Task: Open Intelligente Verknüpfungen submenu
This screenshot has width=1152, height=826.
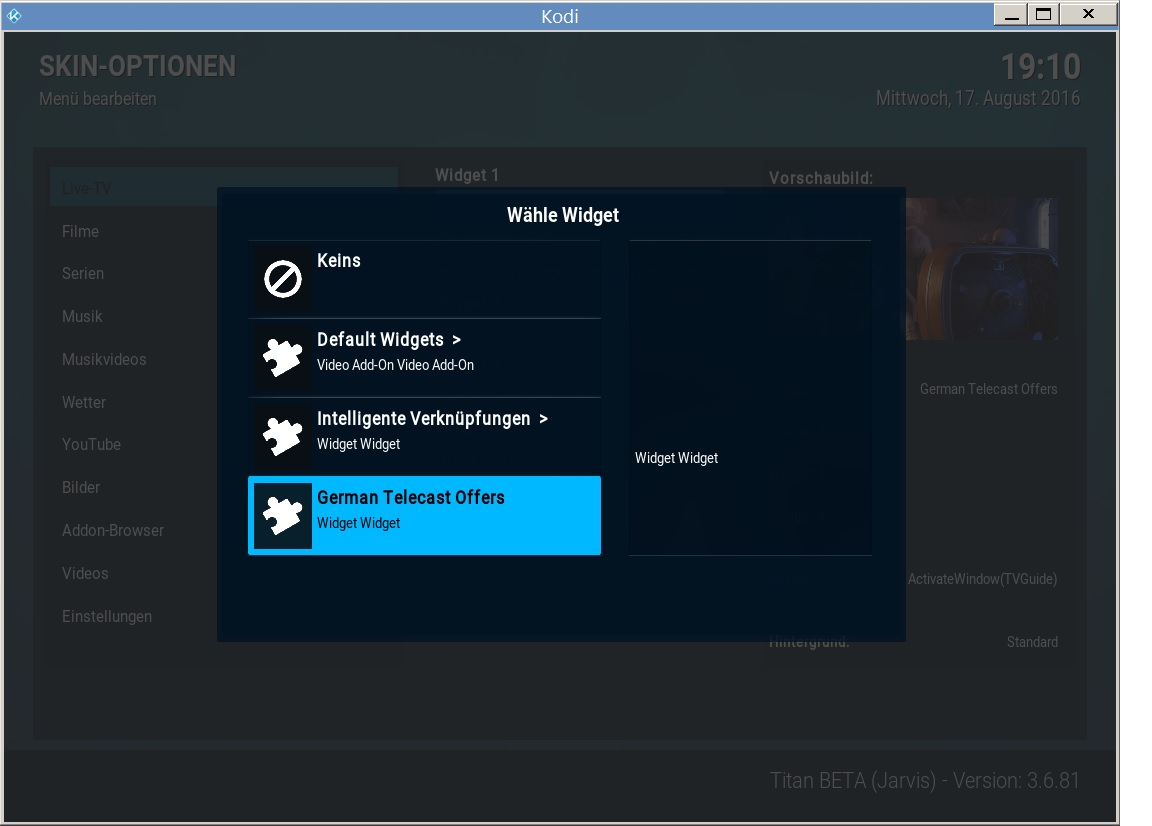Action: click(425, 437)
